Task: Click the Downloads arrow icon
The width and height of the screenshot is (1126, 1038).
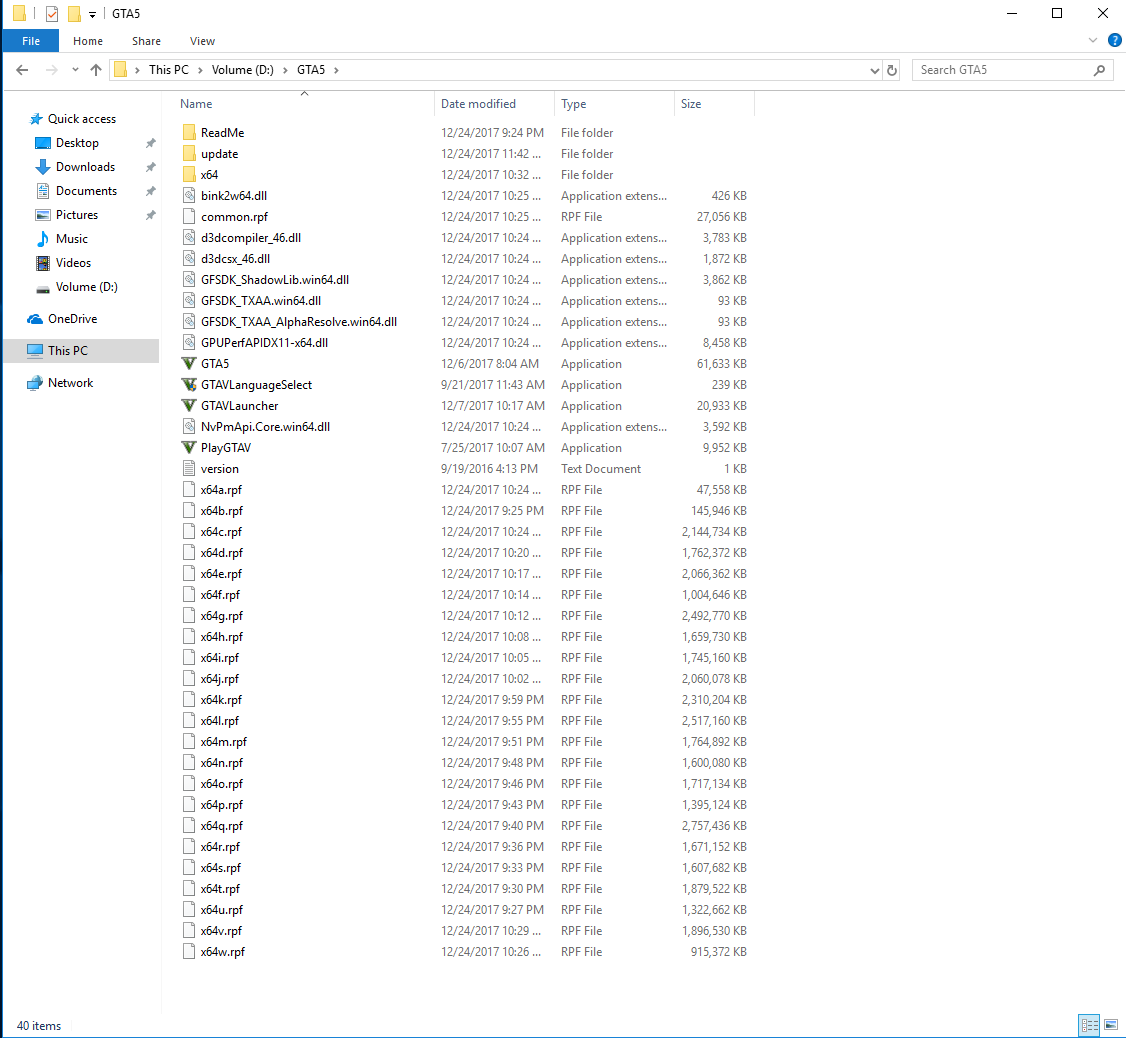Action: coord(43,167)
